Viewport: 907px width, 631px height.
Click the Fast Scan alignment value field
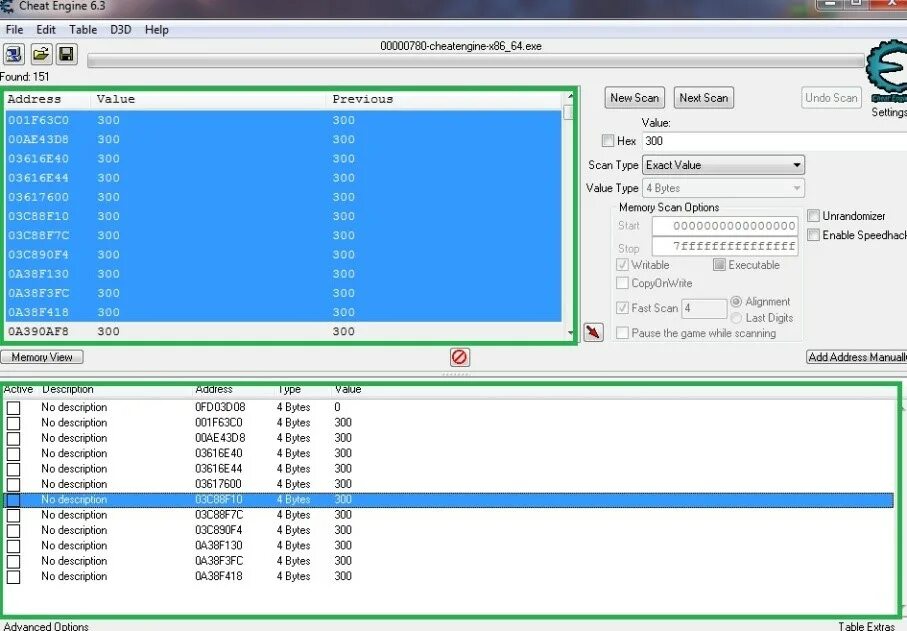point(704,308)
